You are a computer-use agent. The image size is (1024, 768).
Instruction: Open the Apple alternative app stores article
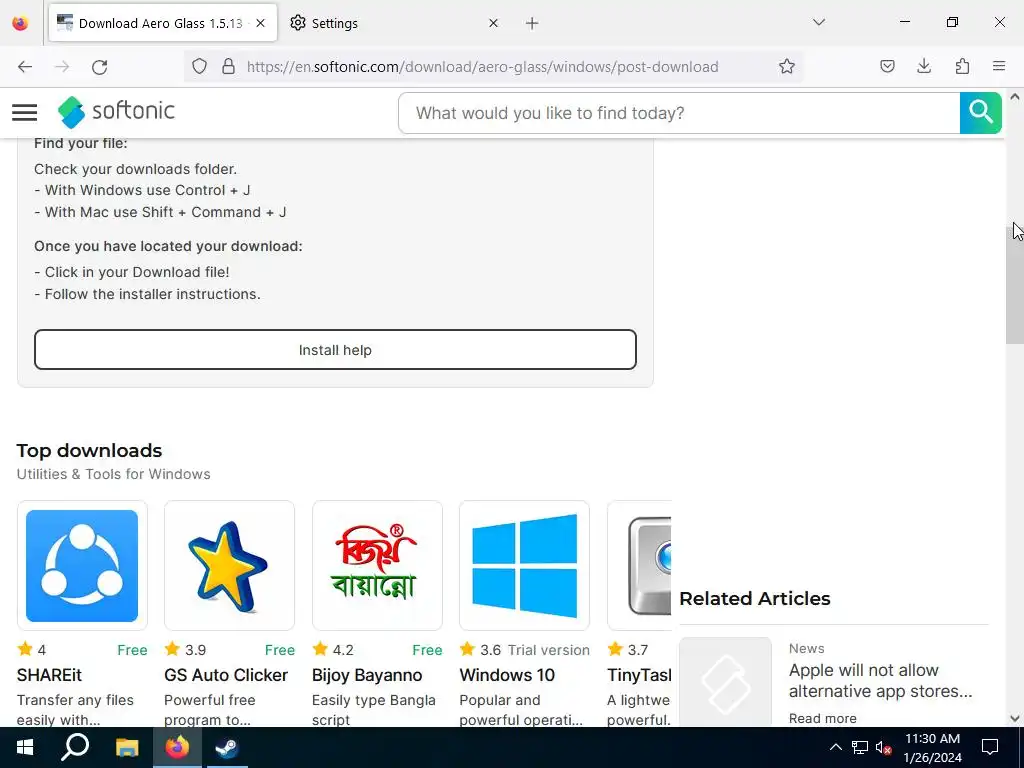(880, 680)
